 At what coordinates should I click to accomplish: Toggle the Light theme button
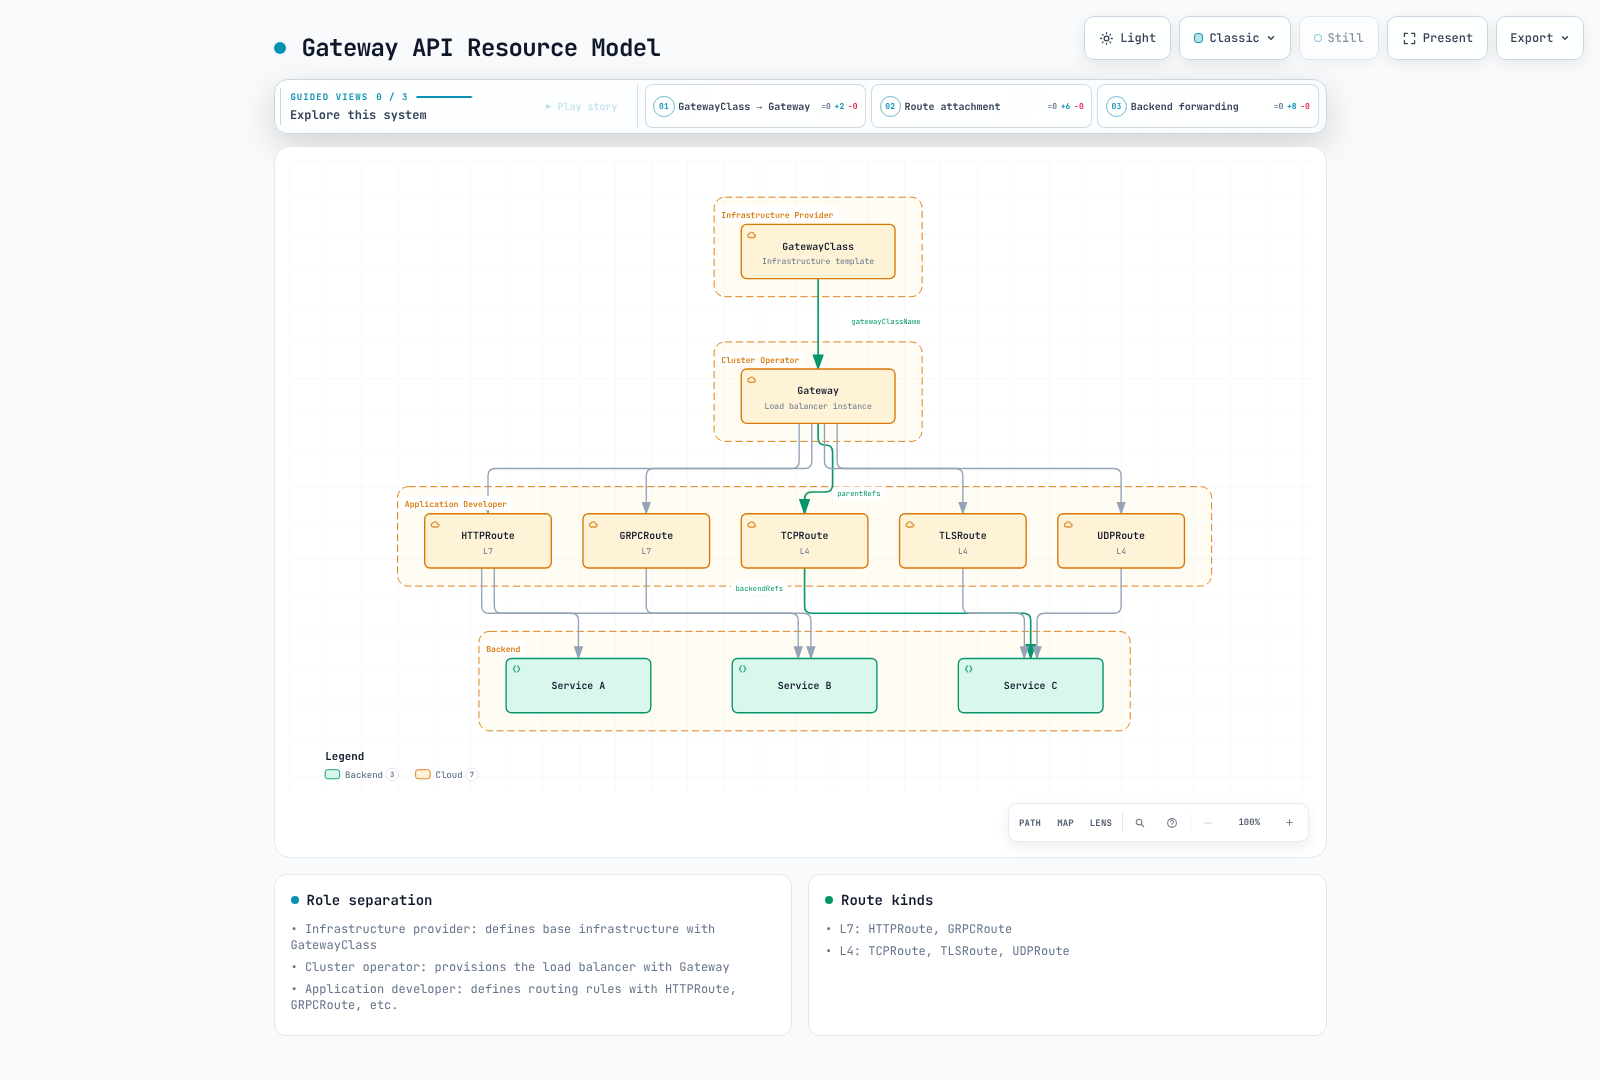click(1127, 38)
